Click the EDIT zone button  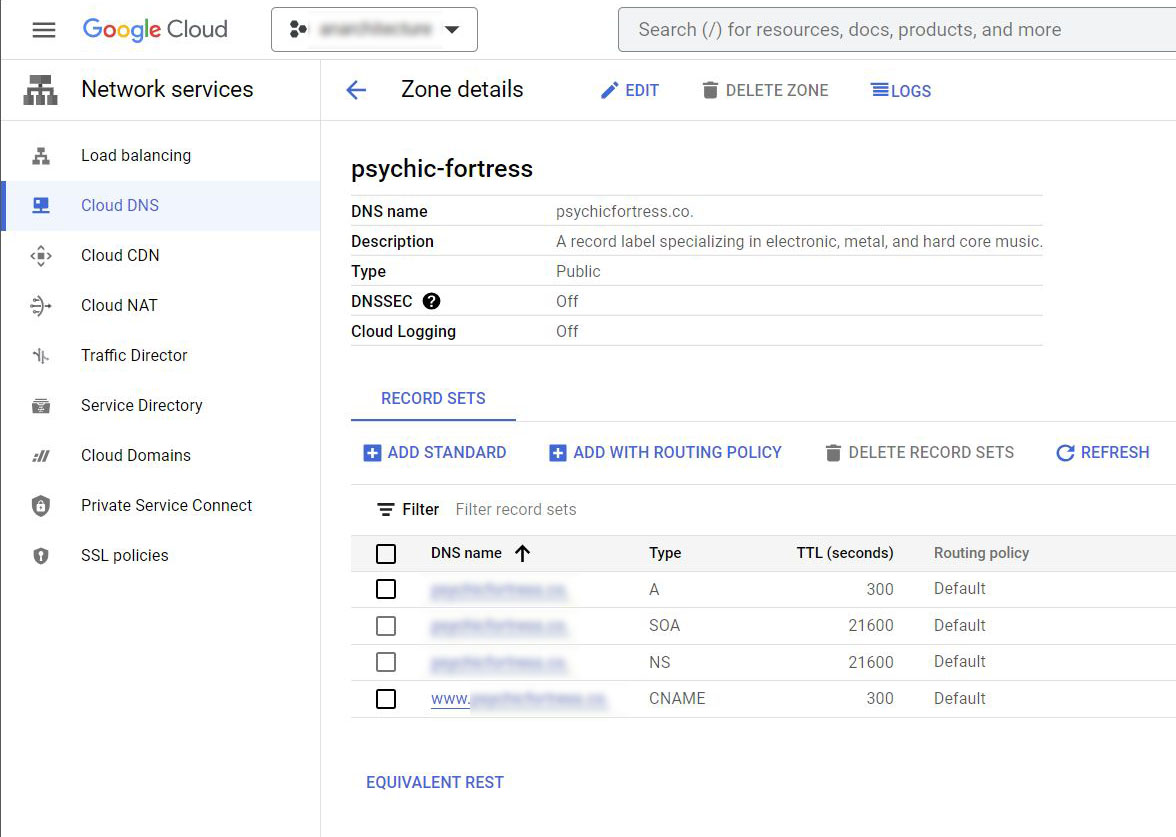[x=629, y=91]
